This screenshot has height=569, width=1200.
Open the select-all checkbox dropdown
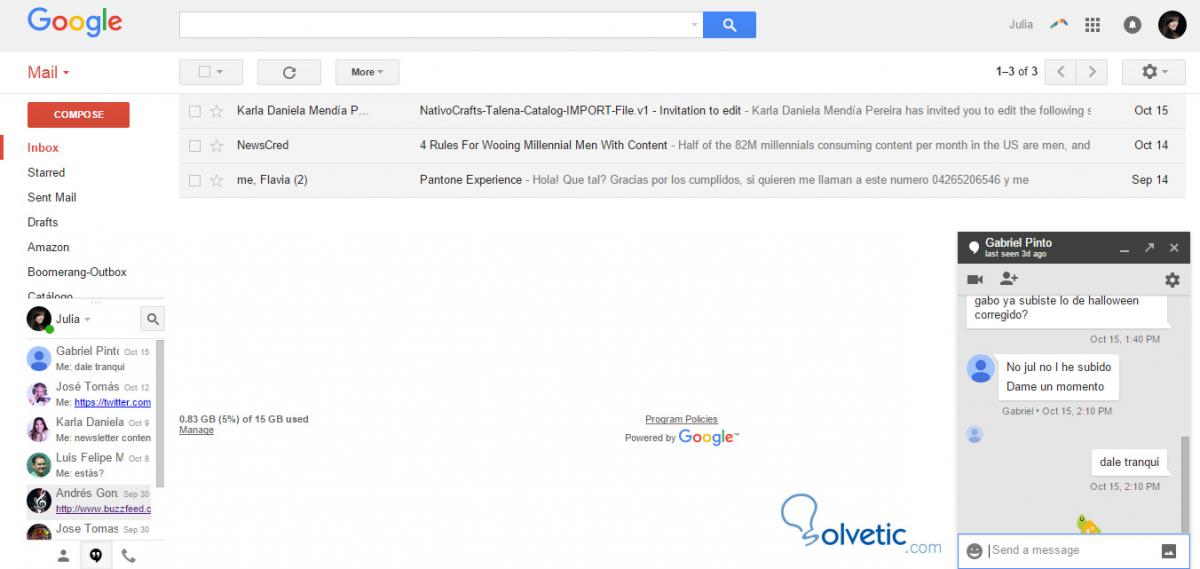(211, 72)
